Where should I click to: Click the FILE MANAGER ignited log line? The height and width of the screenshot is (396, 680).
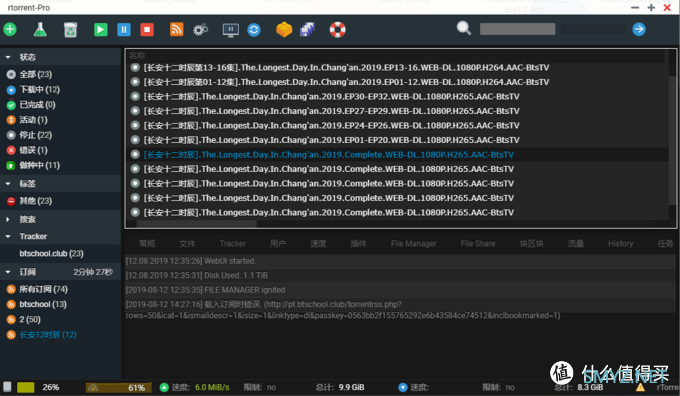[400, 290]
